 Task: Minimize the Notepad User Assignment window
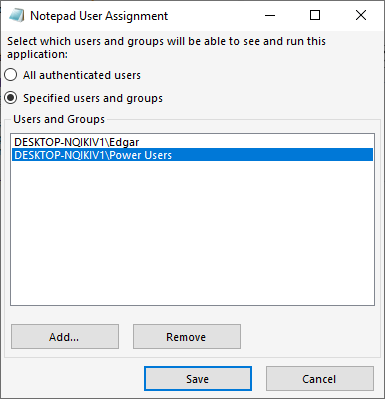(270, 15)
